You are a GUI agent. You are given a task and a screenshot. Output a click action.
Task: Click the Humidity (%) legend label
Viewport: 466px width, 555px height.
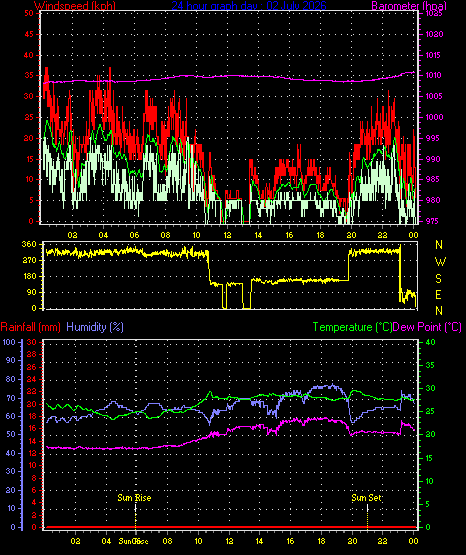pyautogui.click(x=95, y=327)
